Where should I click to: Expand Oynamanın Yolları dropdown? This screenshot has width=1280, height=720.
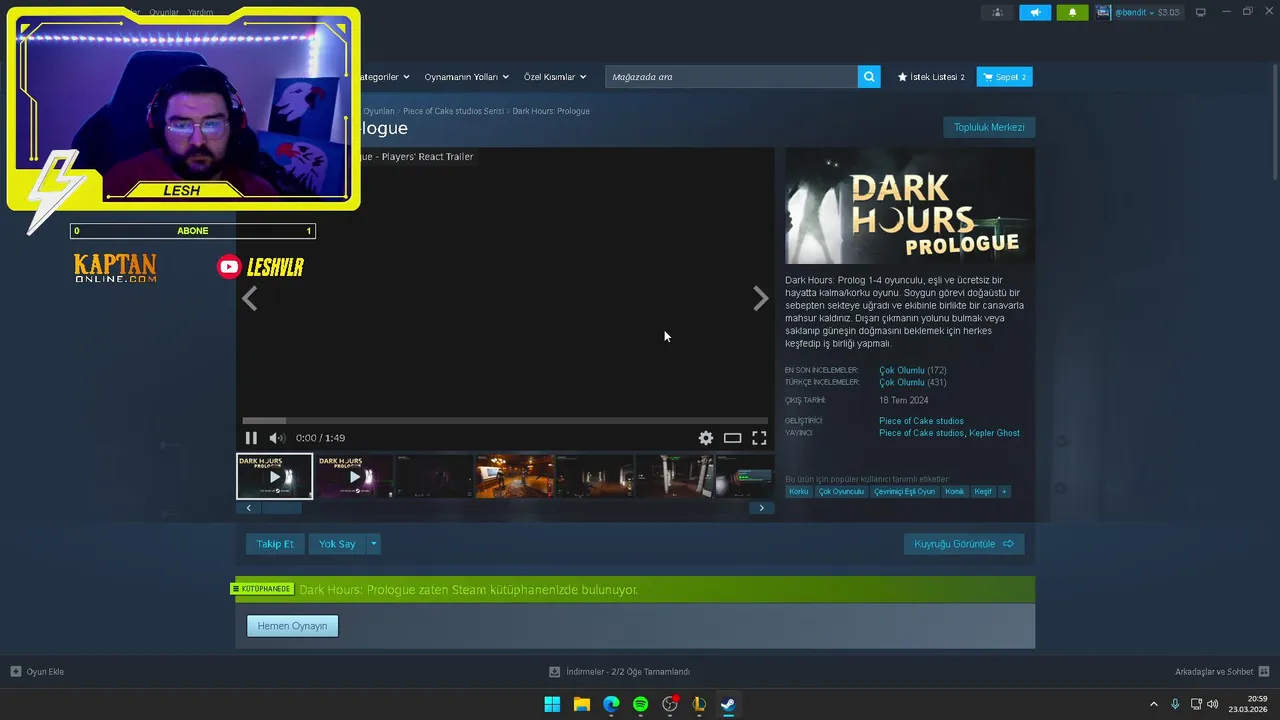[x=466, y=77]
